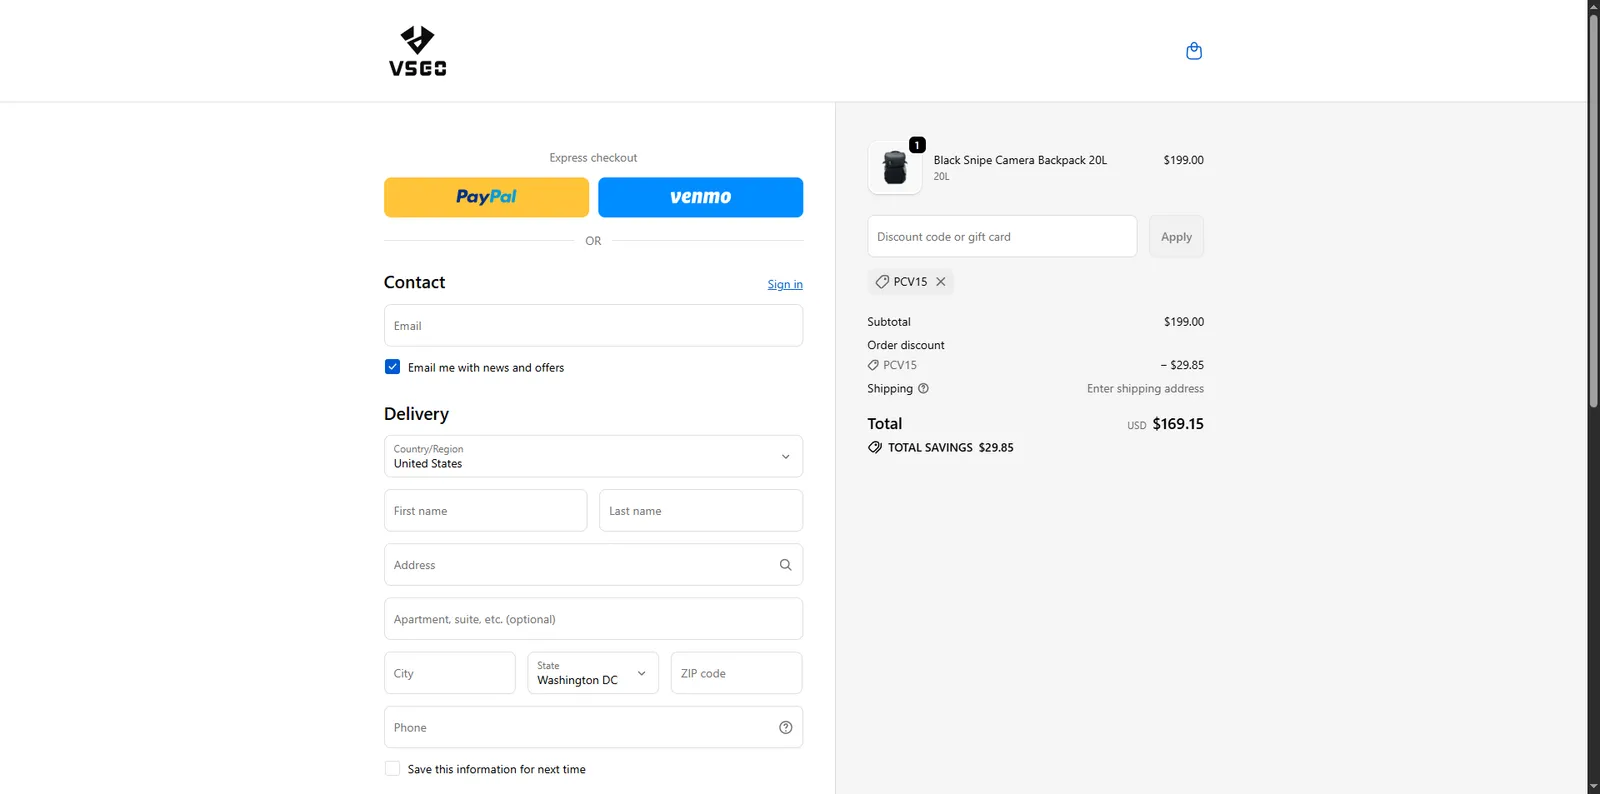Remove the PCV15 discount code tag
Screen dimensions: 1600x794
coord(941,282)
